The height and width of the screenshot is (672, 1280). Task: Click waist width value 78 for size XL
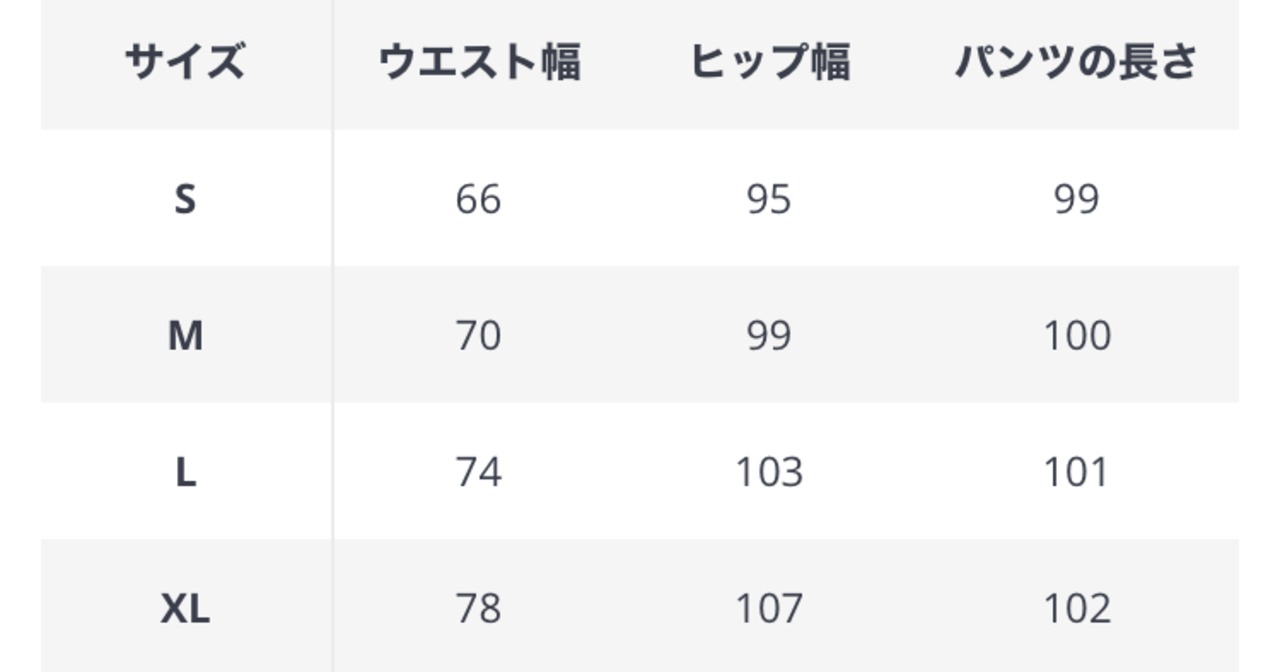(478, 608)
